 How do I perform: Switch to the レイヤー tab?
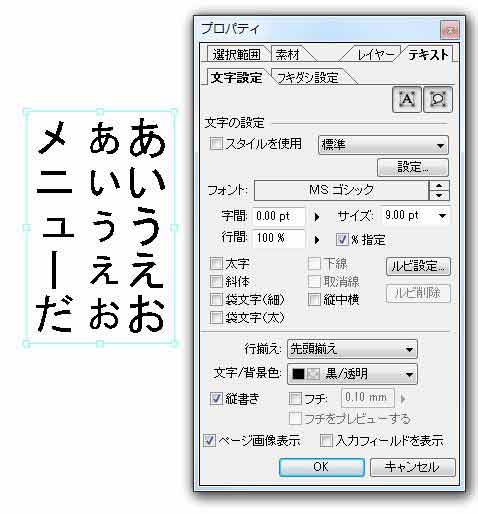[x=374, y=55]
